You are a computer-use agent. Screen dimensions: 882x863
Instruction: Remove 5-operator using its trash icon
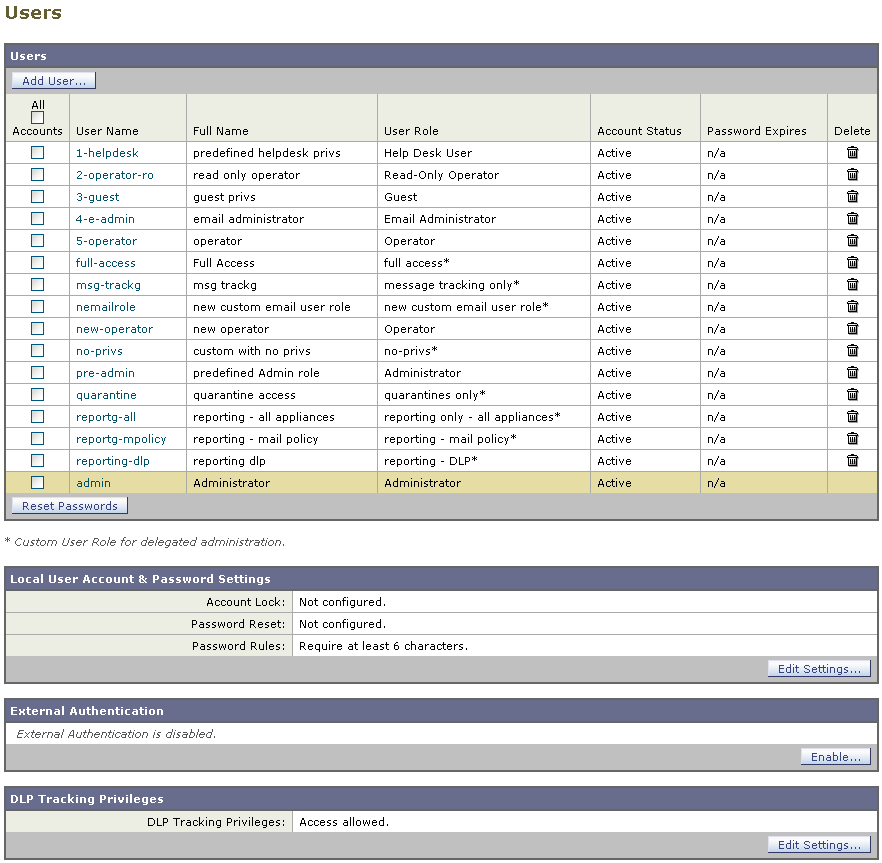pyautogui.click(x=852, y=240)
